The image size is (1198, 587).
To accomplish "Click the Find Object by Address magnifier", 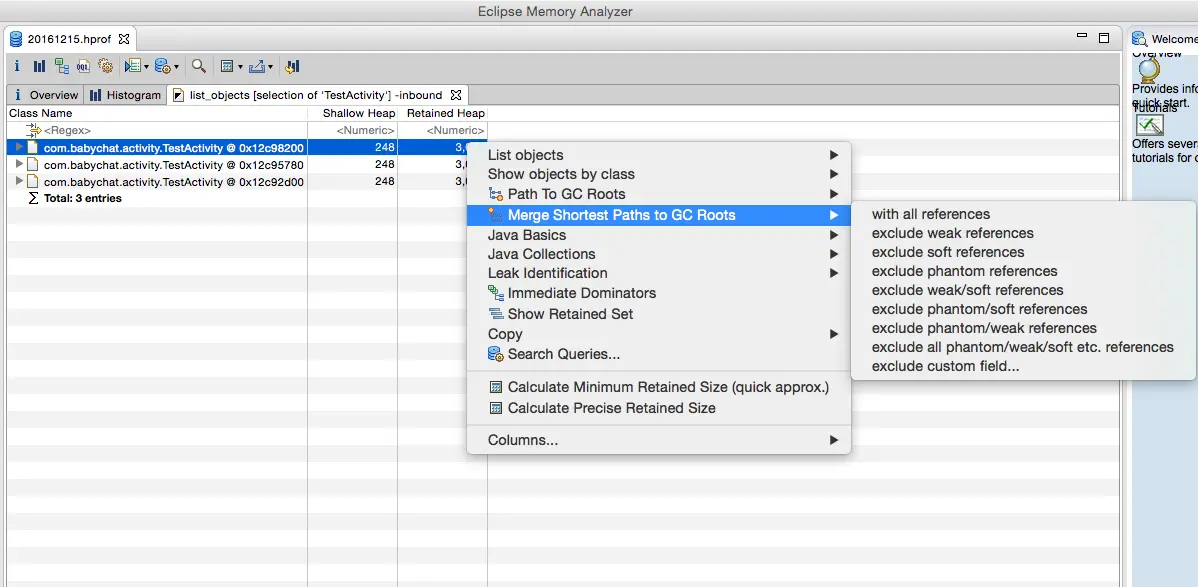I will [199, 66].
